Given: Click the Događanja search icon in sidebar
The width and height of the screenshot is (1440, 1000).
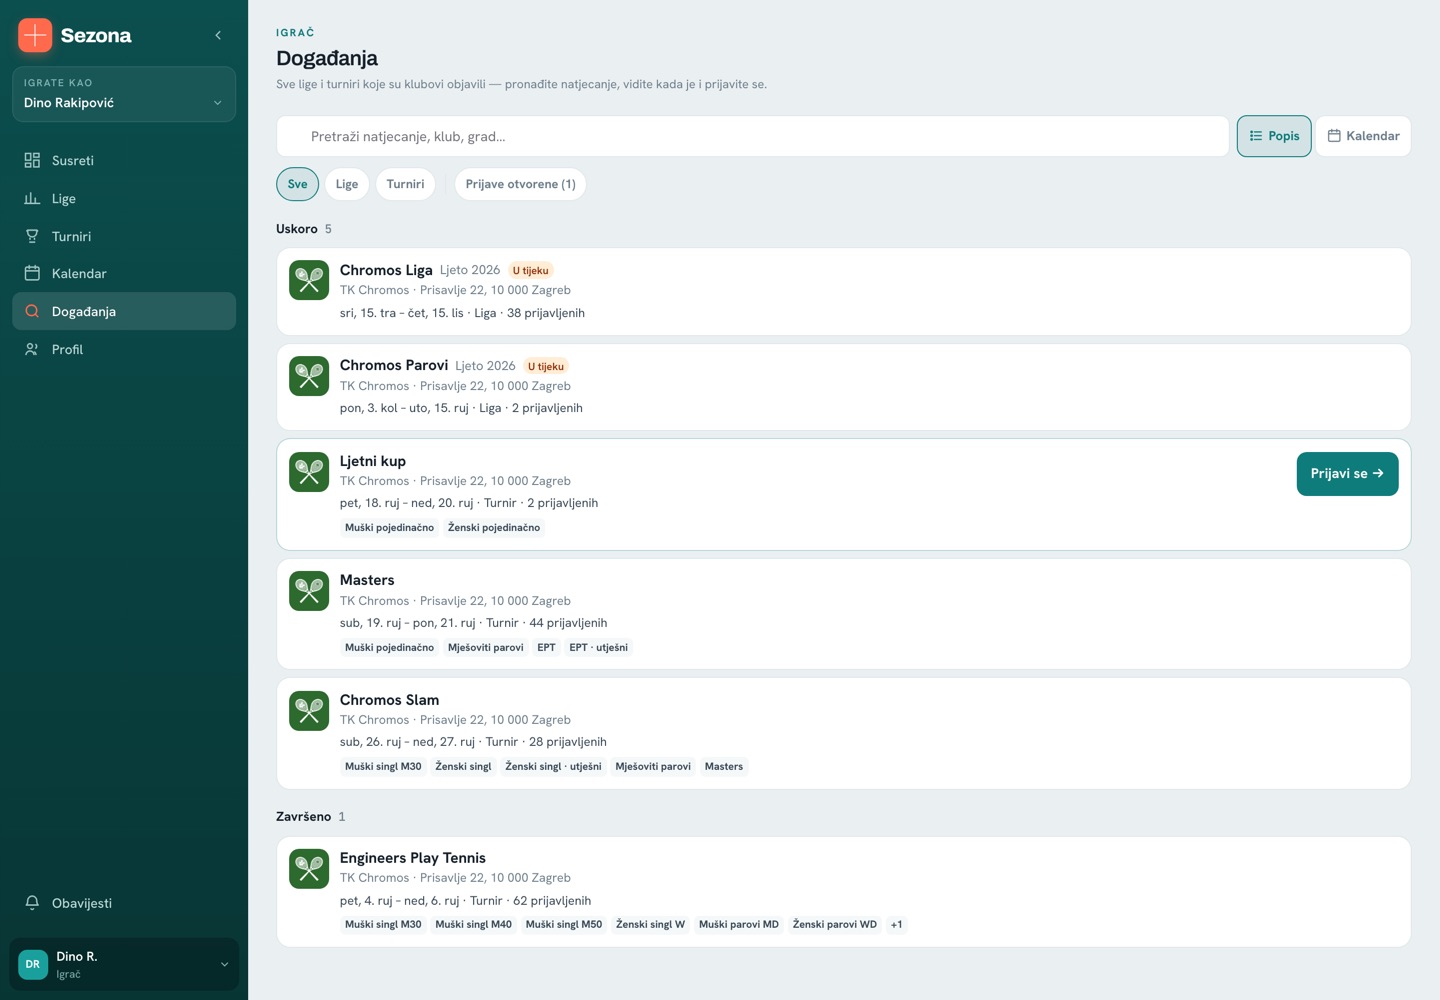Looking at the screenshot, I should (32, 311).
